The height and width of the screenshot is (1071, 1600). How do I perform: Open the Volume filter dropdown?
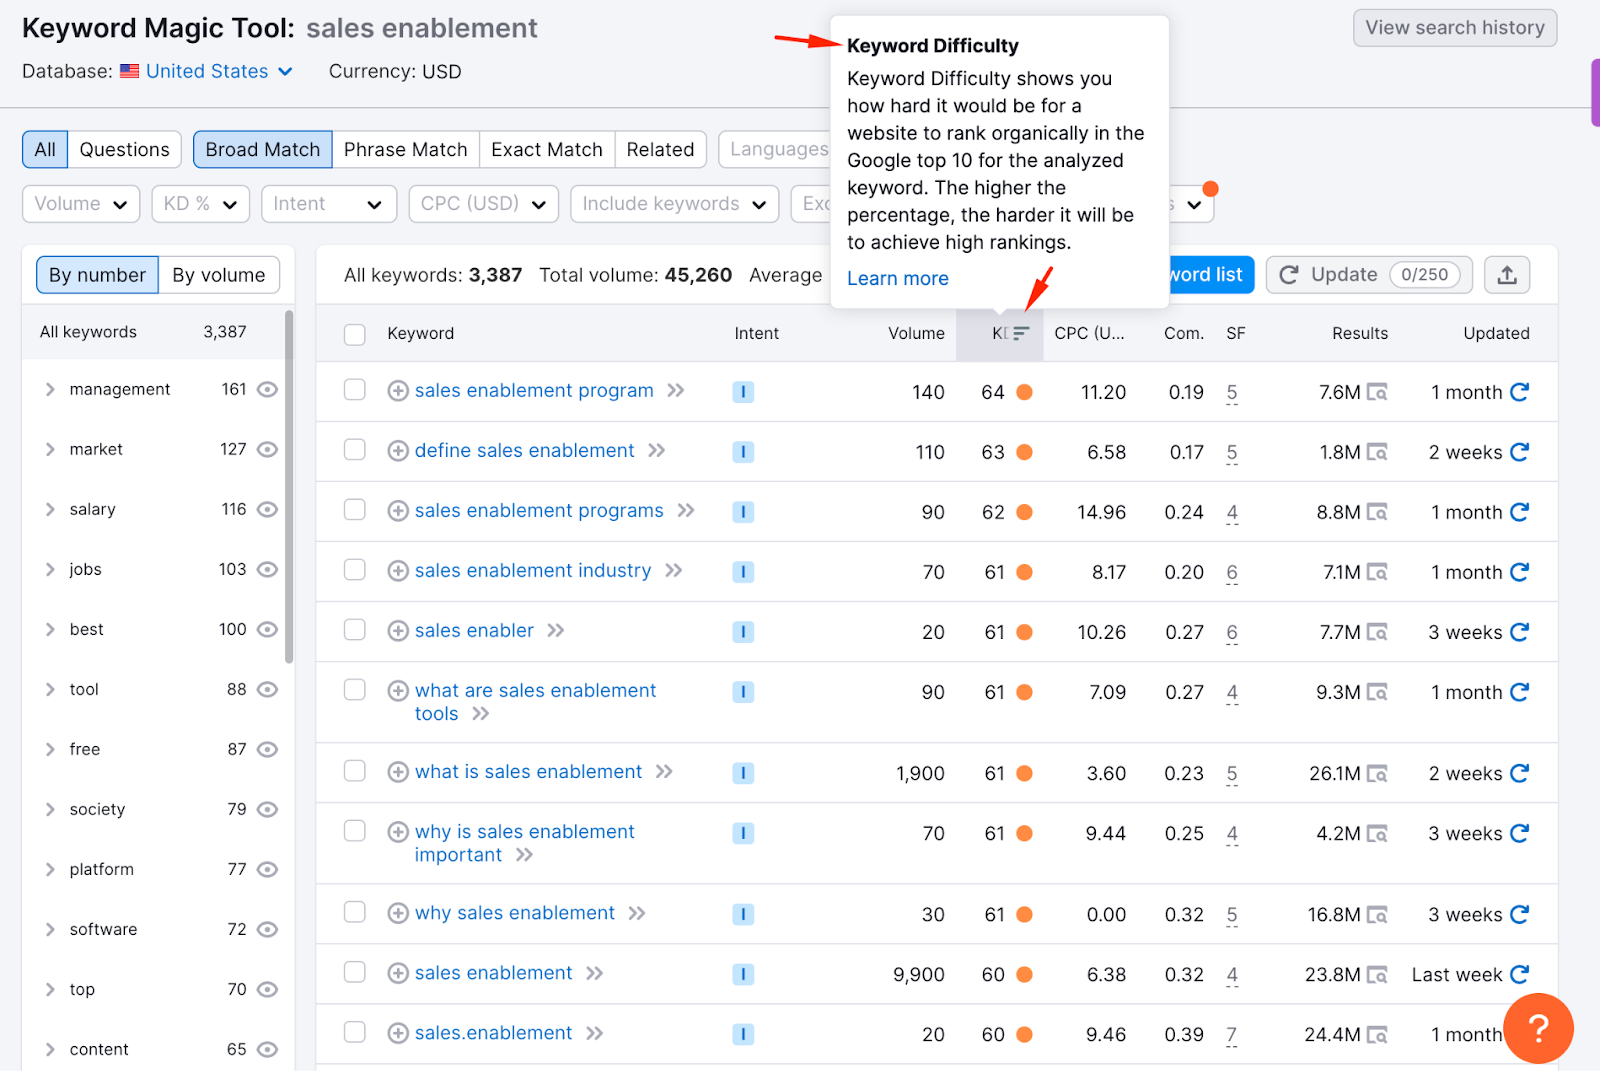click(81, 204)
